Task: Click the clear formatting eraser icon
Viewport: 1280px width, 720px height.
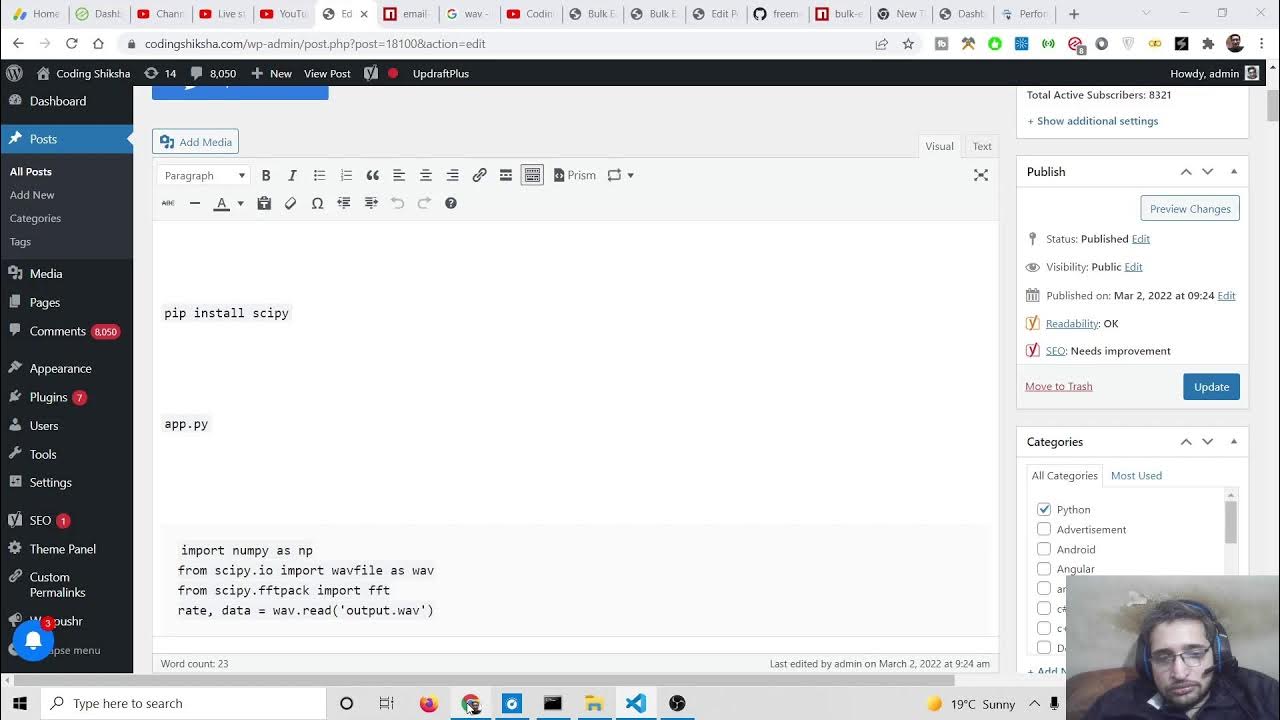Action: pos(290,203)
